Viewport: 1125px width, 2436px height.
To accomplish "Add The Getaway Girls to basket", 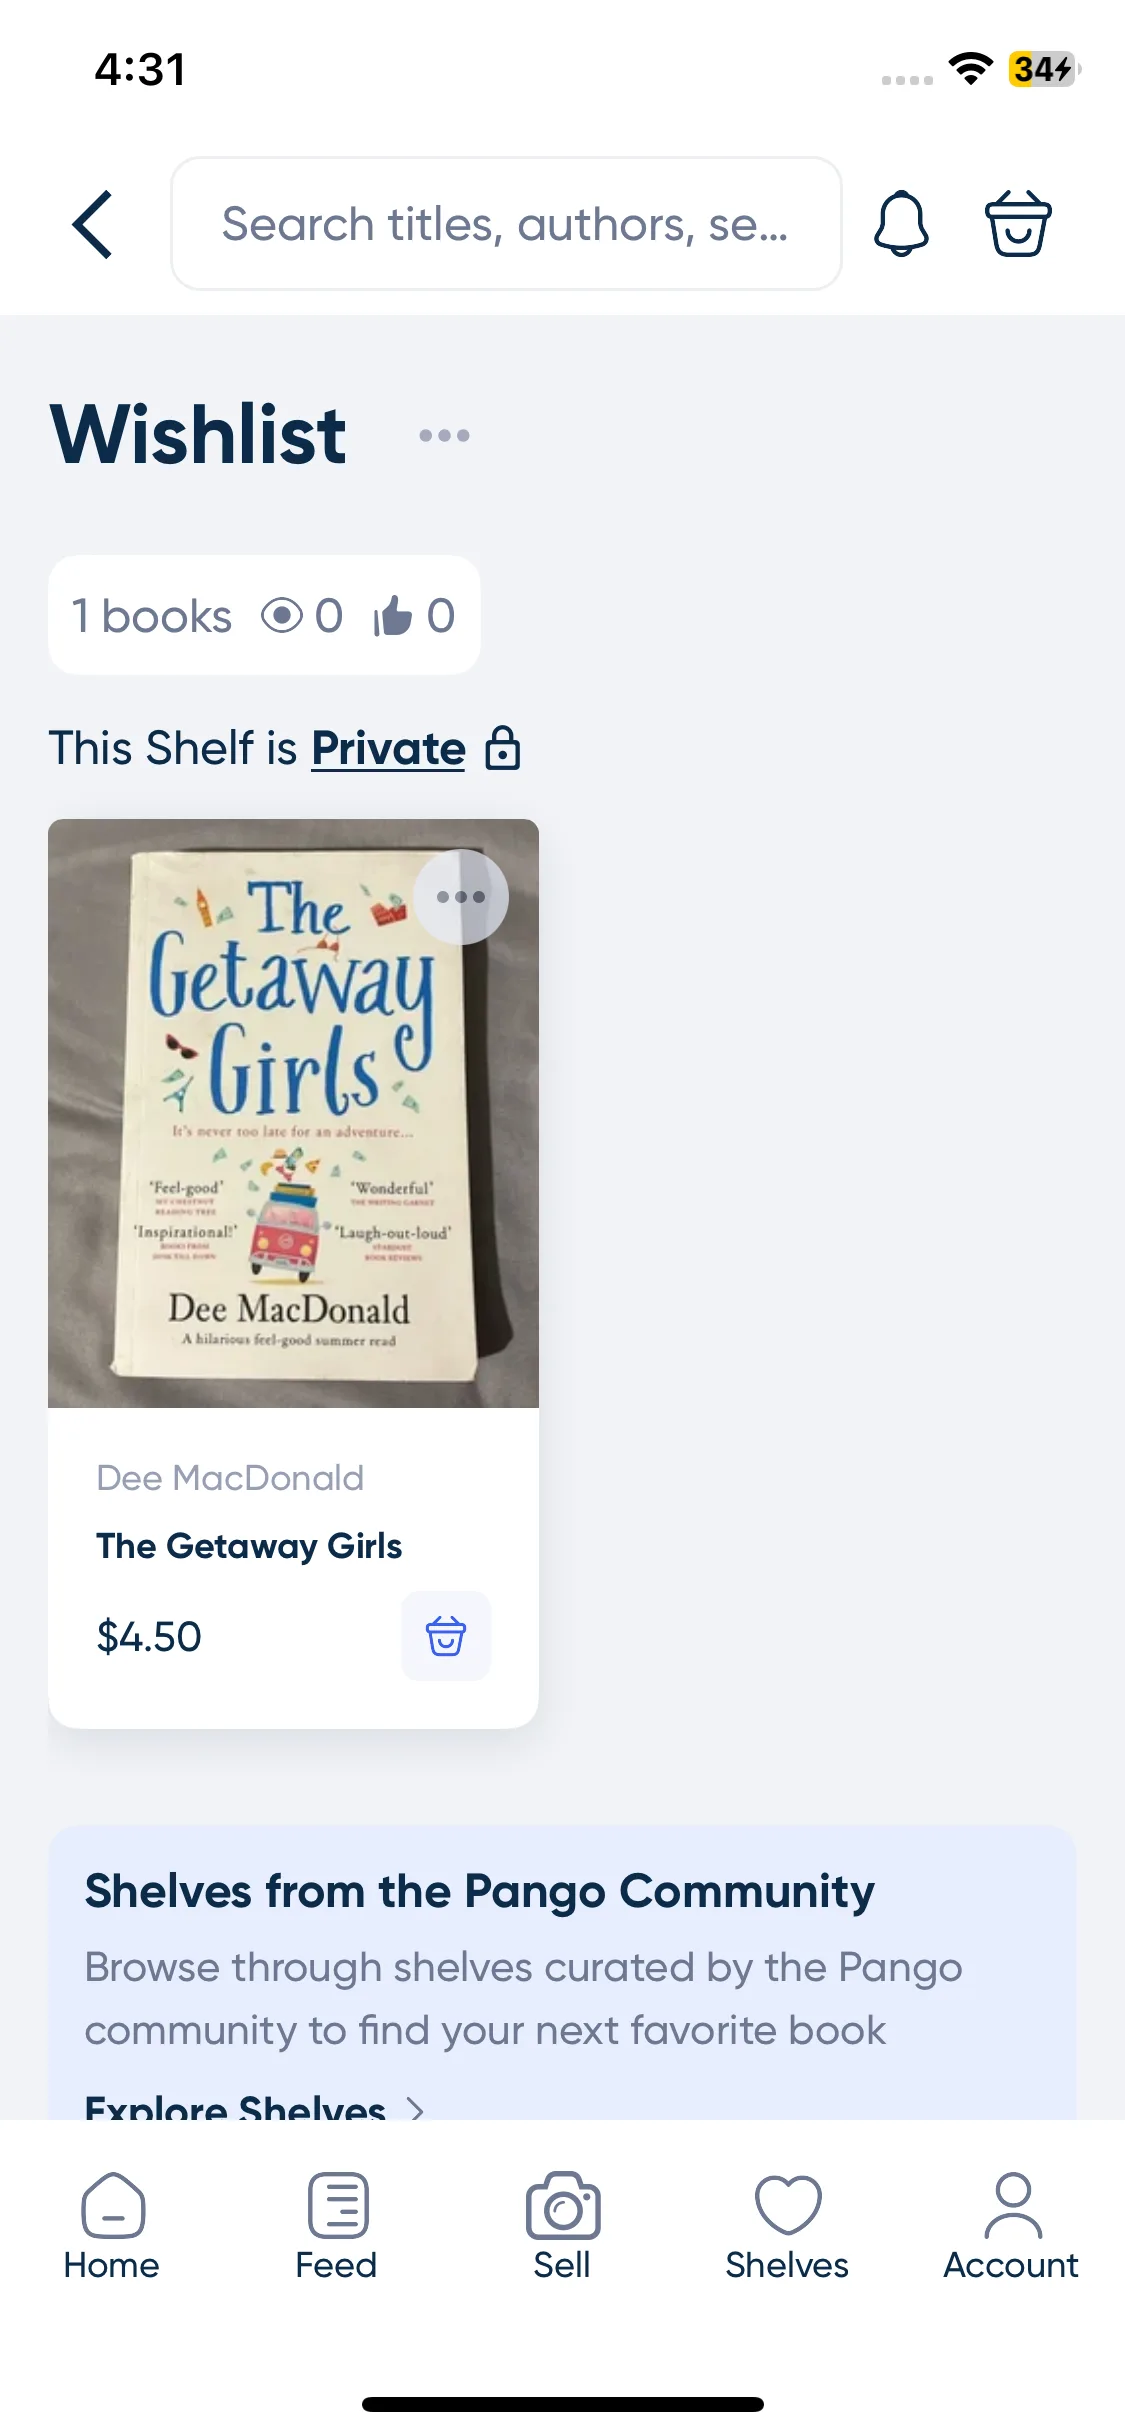I will click(446, 1636).
